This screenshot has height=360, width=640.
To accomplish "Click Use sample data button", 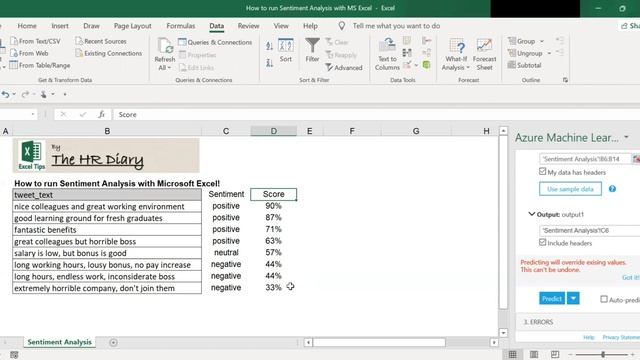I will (x=570, y=189).
